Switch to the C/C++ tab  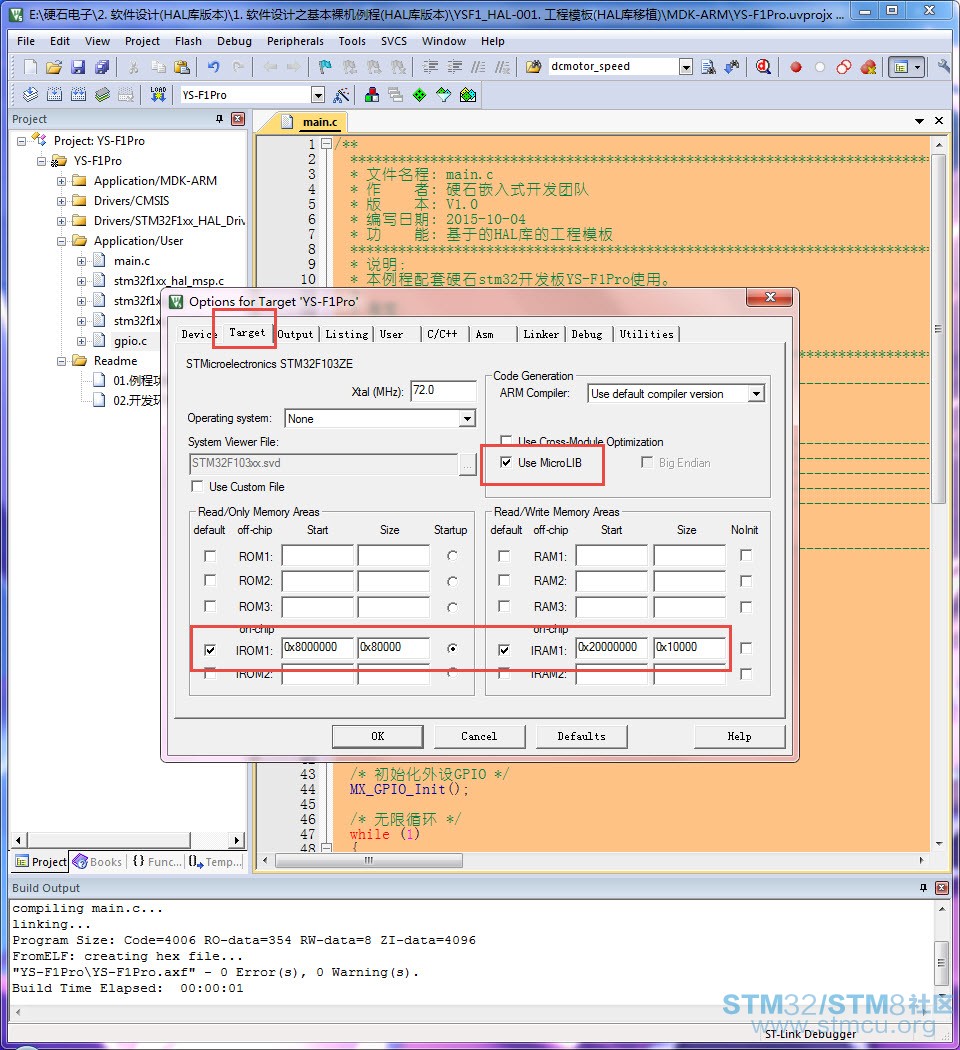pos(443,334)
